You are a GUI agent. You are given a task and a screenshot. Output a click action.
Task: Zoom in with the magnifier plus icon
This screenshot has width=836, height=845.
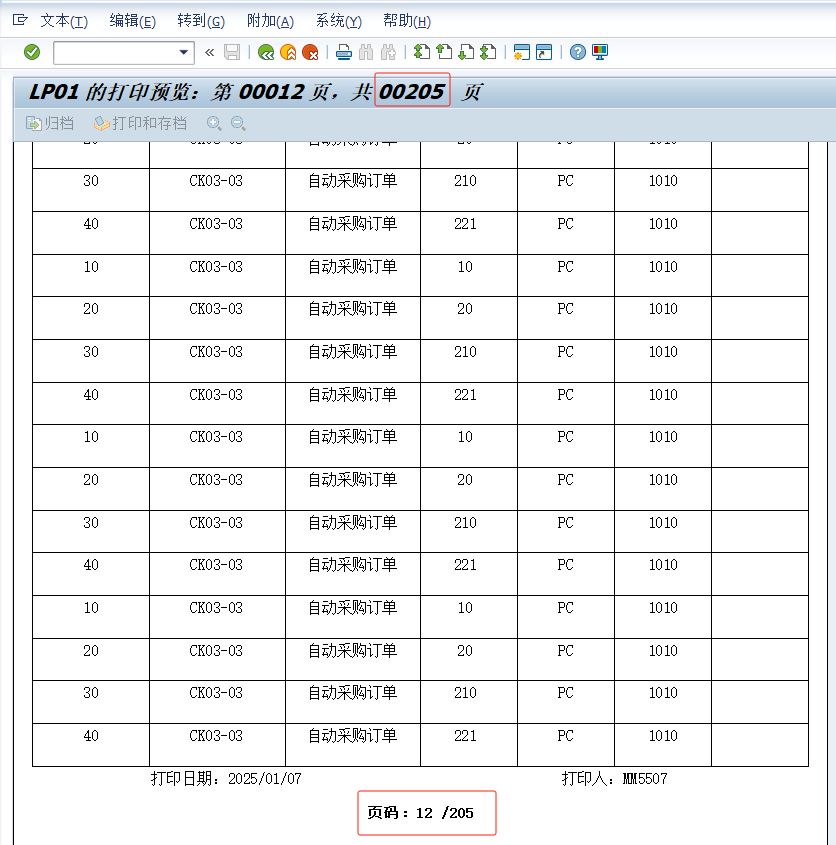click(x=214, y=123)
